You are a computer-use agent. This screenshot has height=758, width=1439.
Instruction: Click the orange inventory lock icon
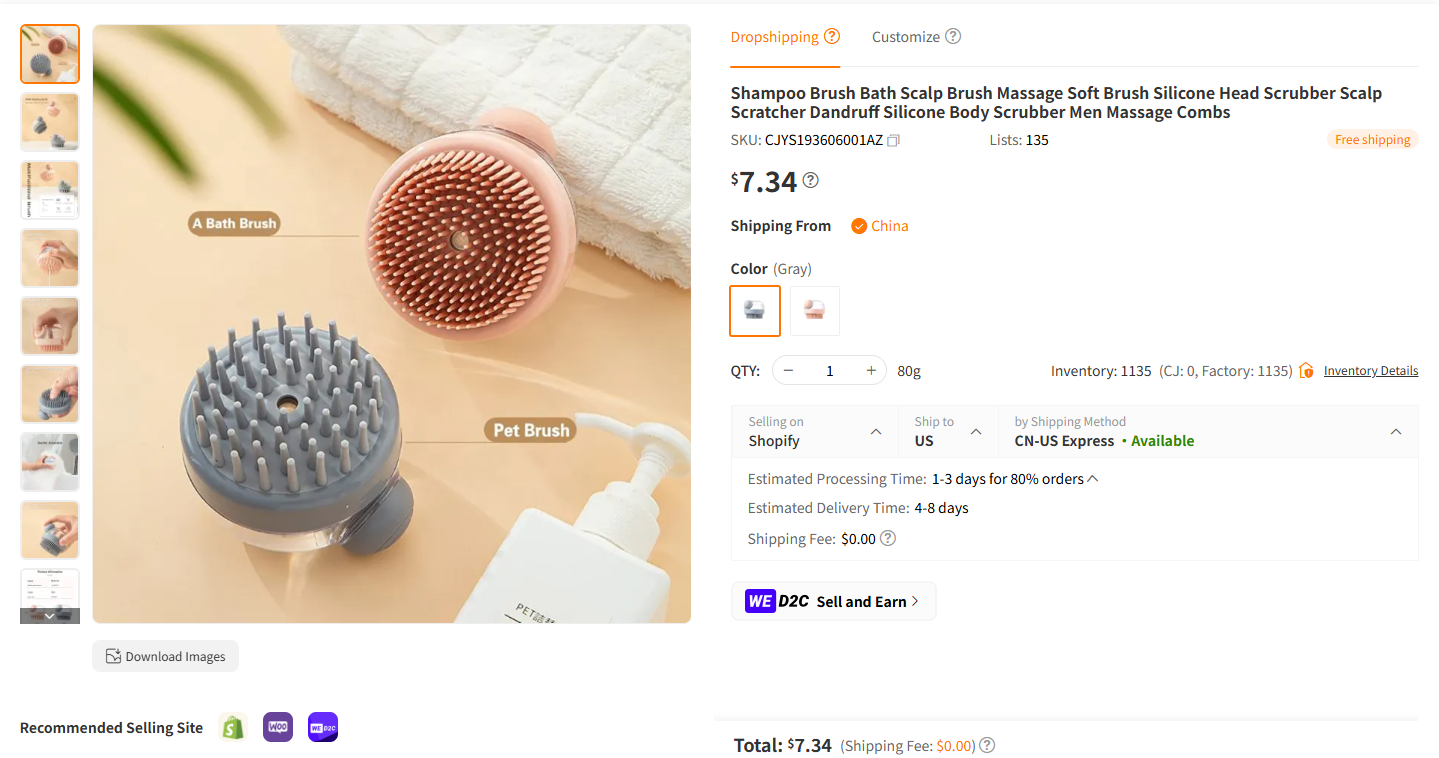tap(1306, 370)
